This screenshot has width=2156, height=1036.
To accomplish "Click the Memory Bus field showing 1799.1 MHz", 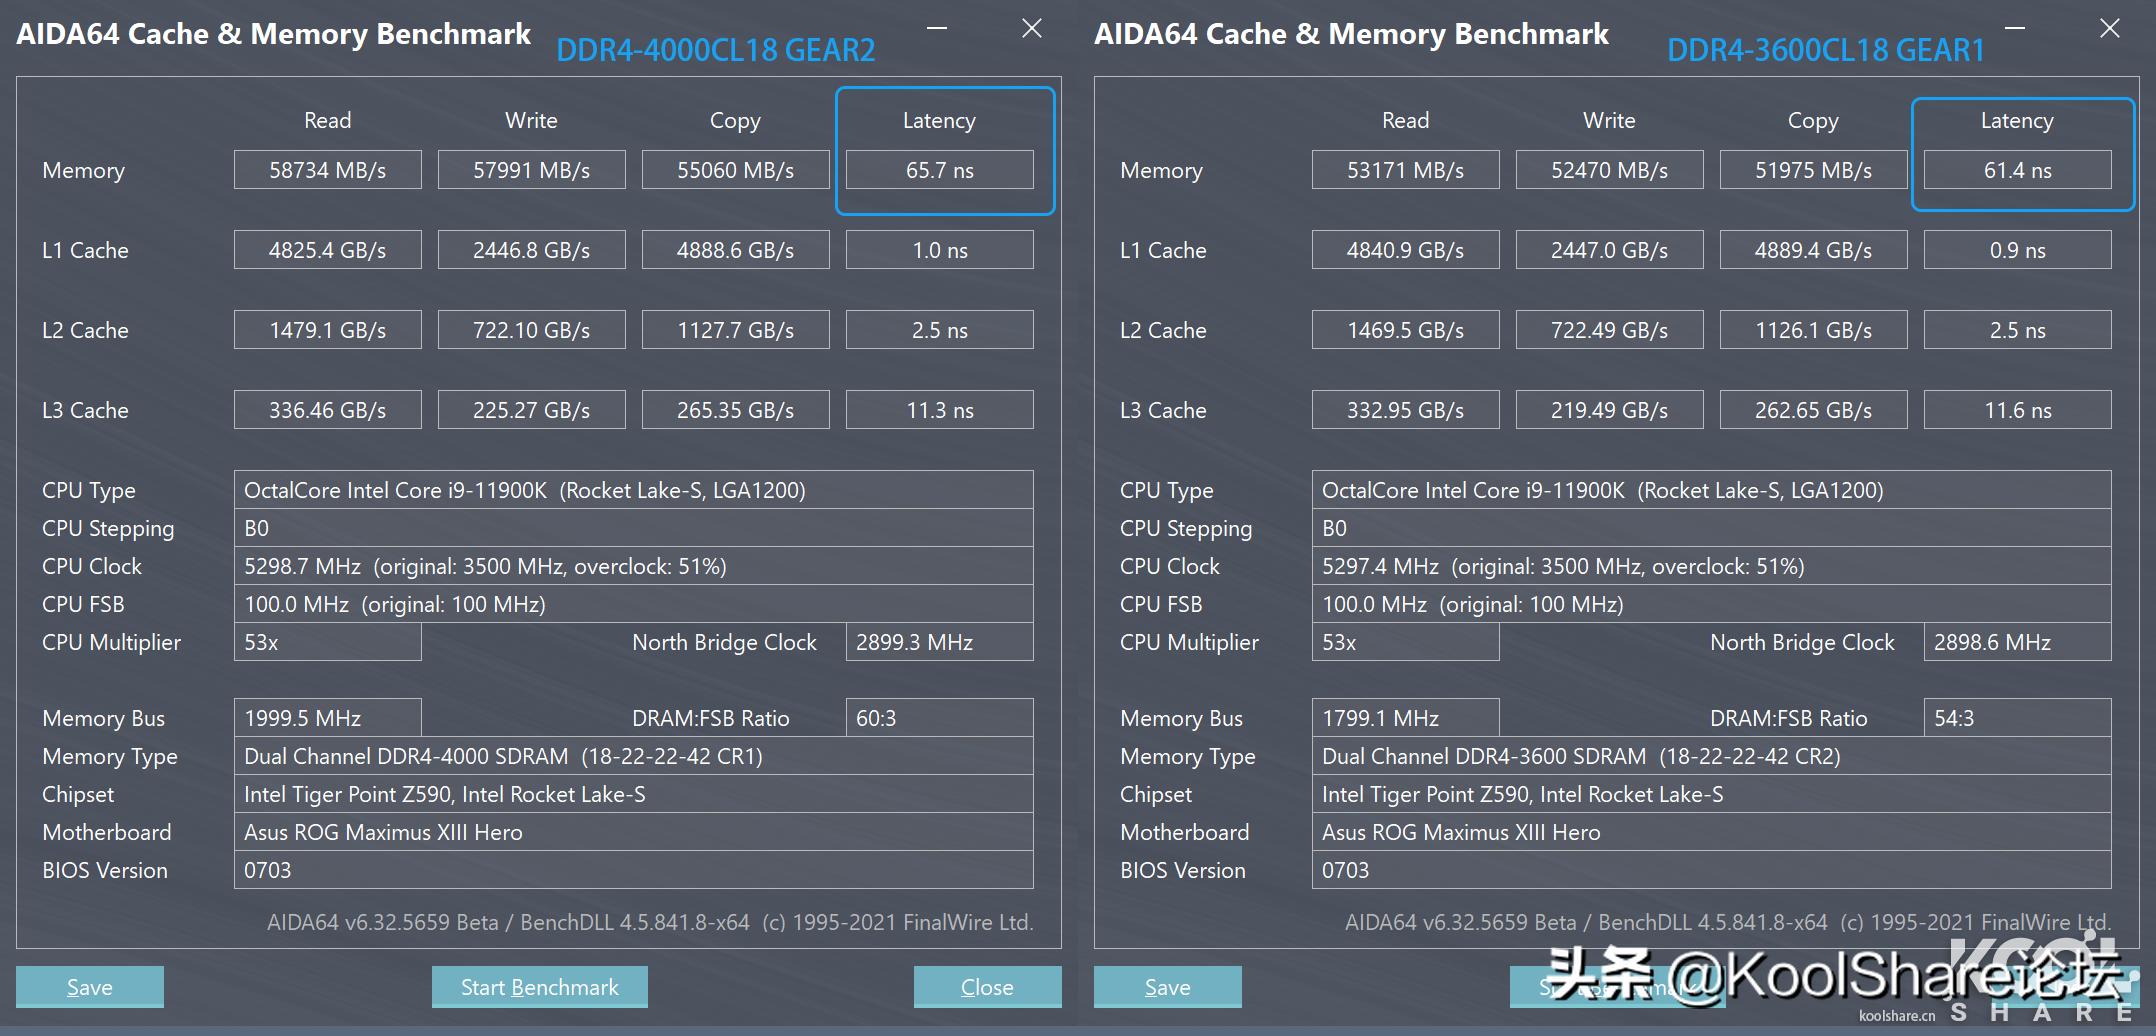I will click(1405, 718).
